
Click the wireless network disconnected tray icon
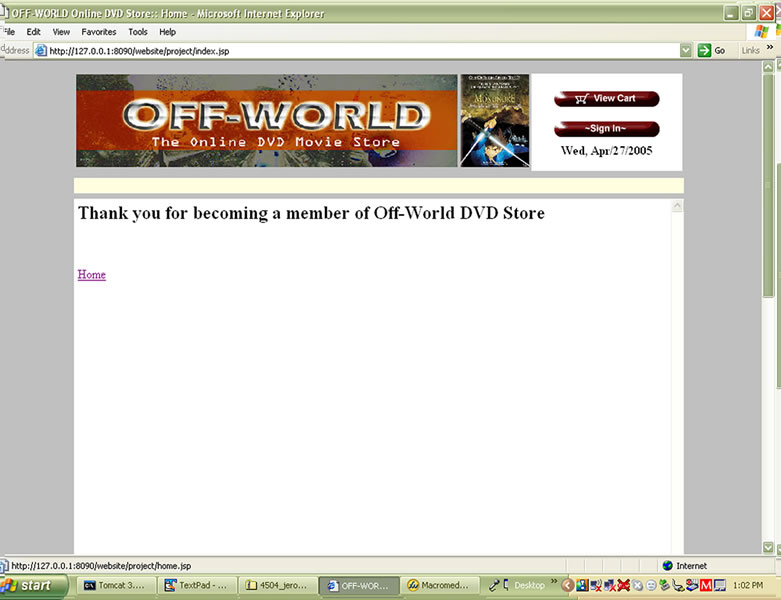pos(596,585)
